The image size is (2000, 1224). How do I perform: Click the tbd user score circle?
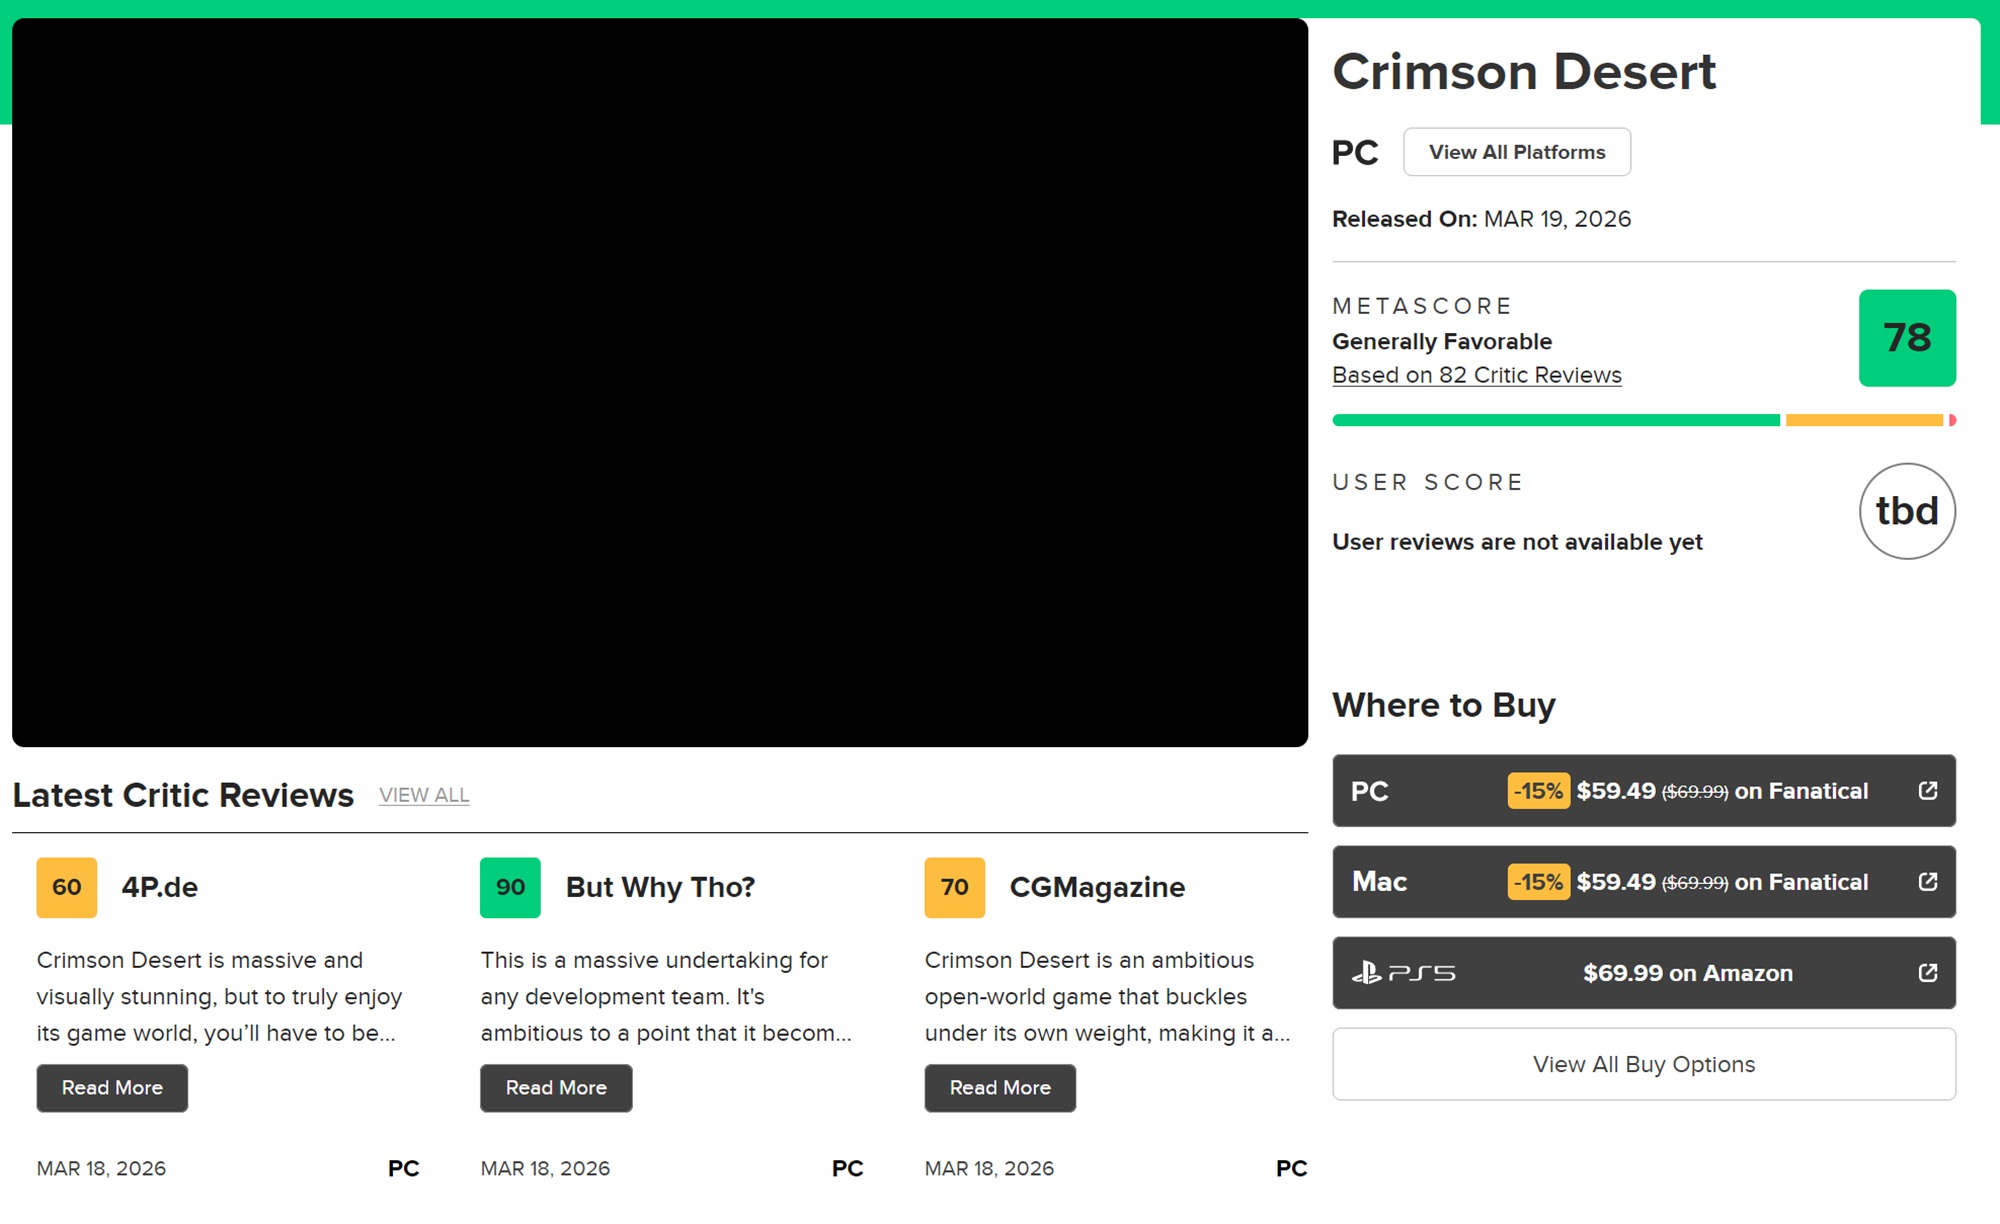click(1906, 511)
